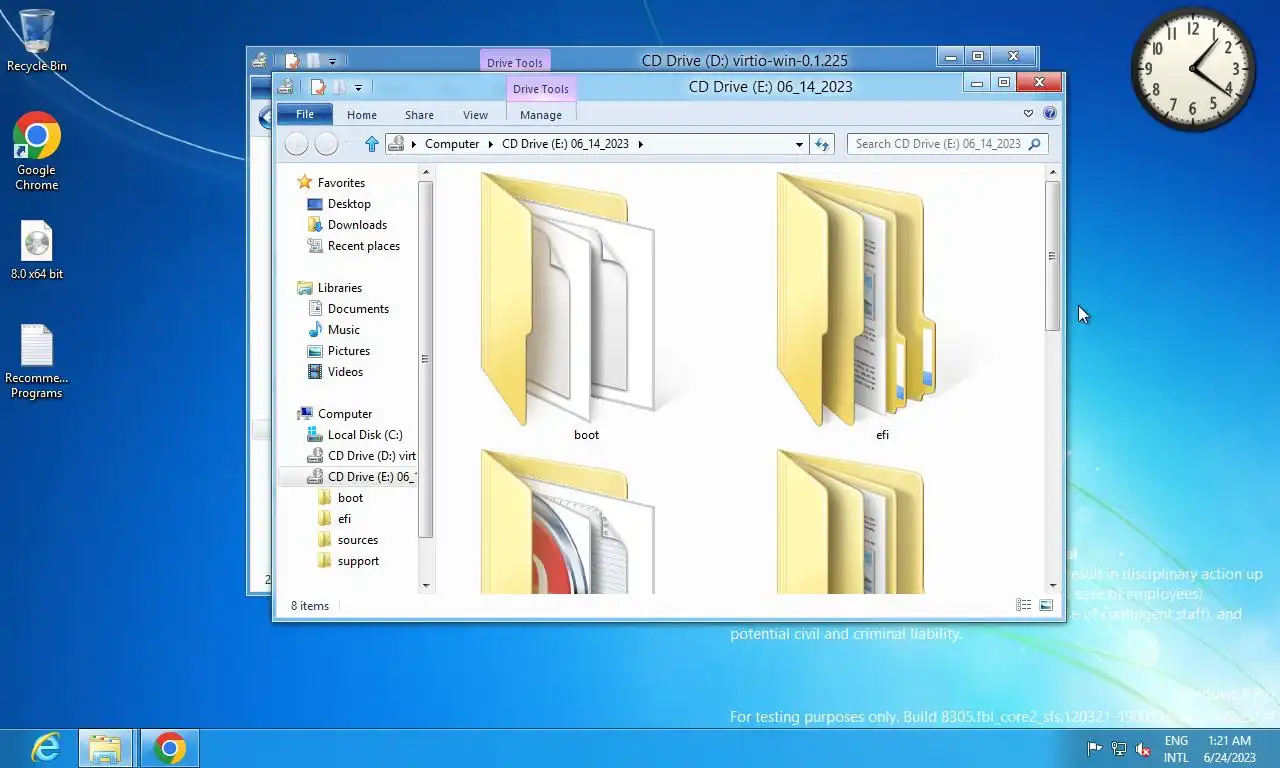Click the Chrome icon on the taskbar
Viewport: 1280px width, 768px height.
tap(170, 748)
